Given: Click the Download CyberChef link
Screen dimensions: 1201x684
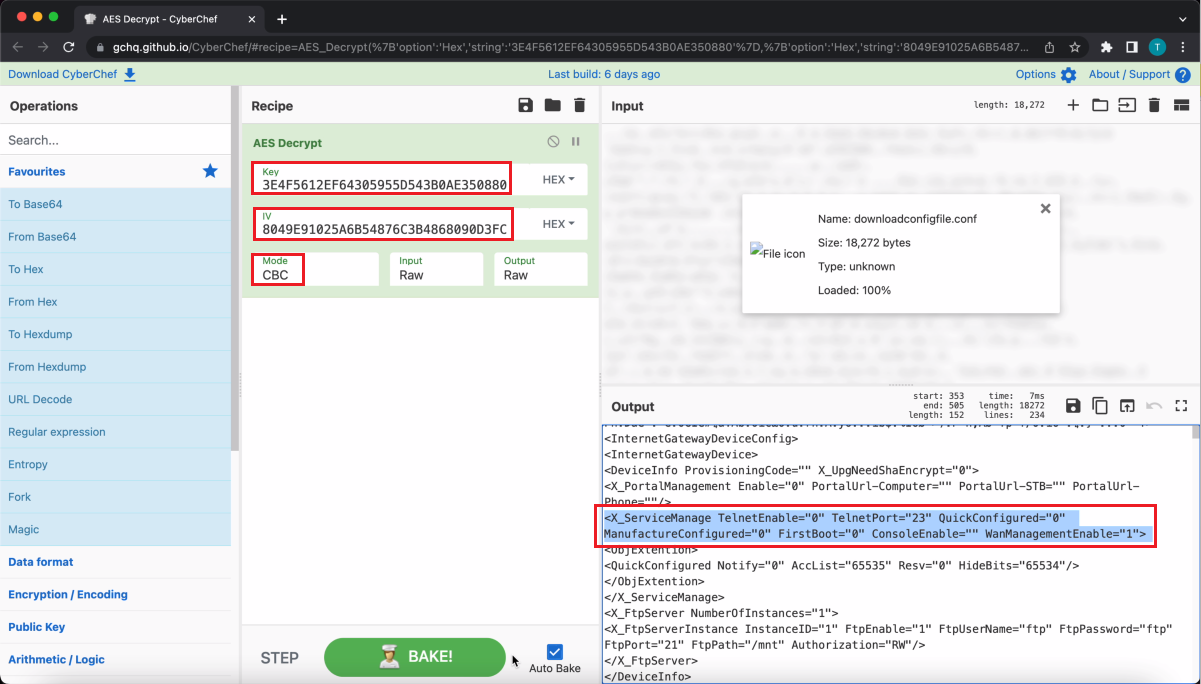Looking at the screenshot, I should pyautogui.click(x=72, y=74).
